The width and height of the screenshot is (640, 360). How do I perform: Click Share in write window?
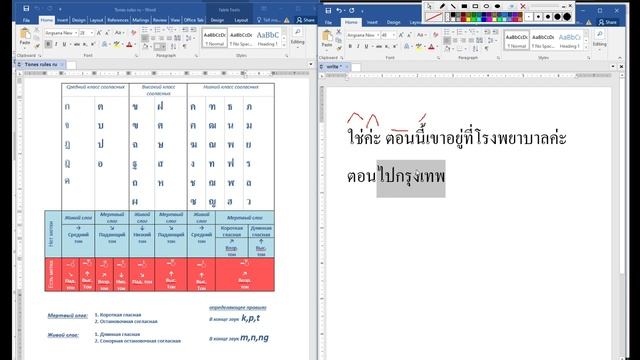coord(608,22)
